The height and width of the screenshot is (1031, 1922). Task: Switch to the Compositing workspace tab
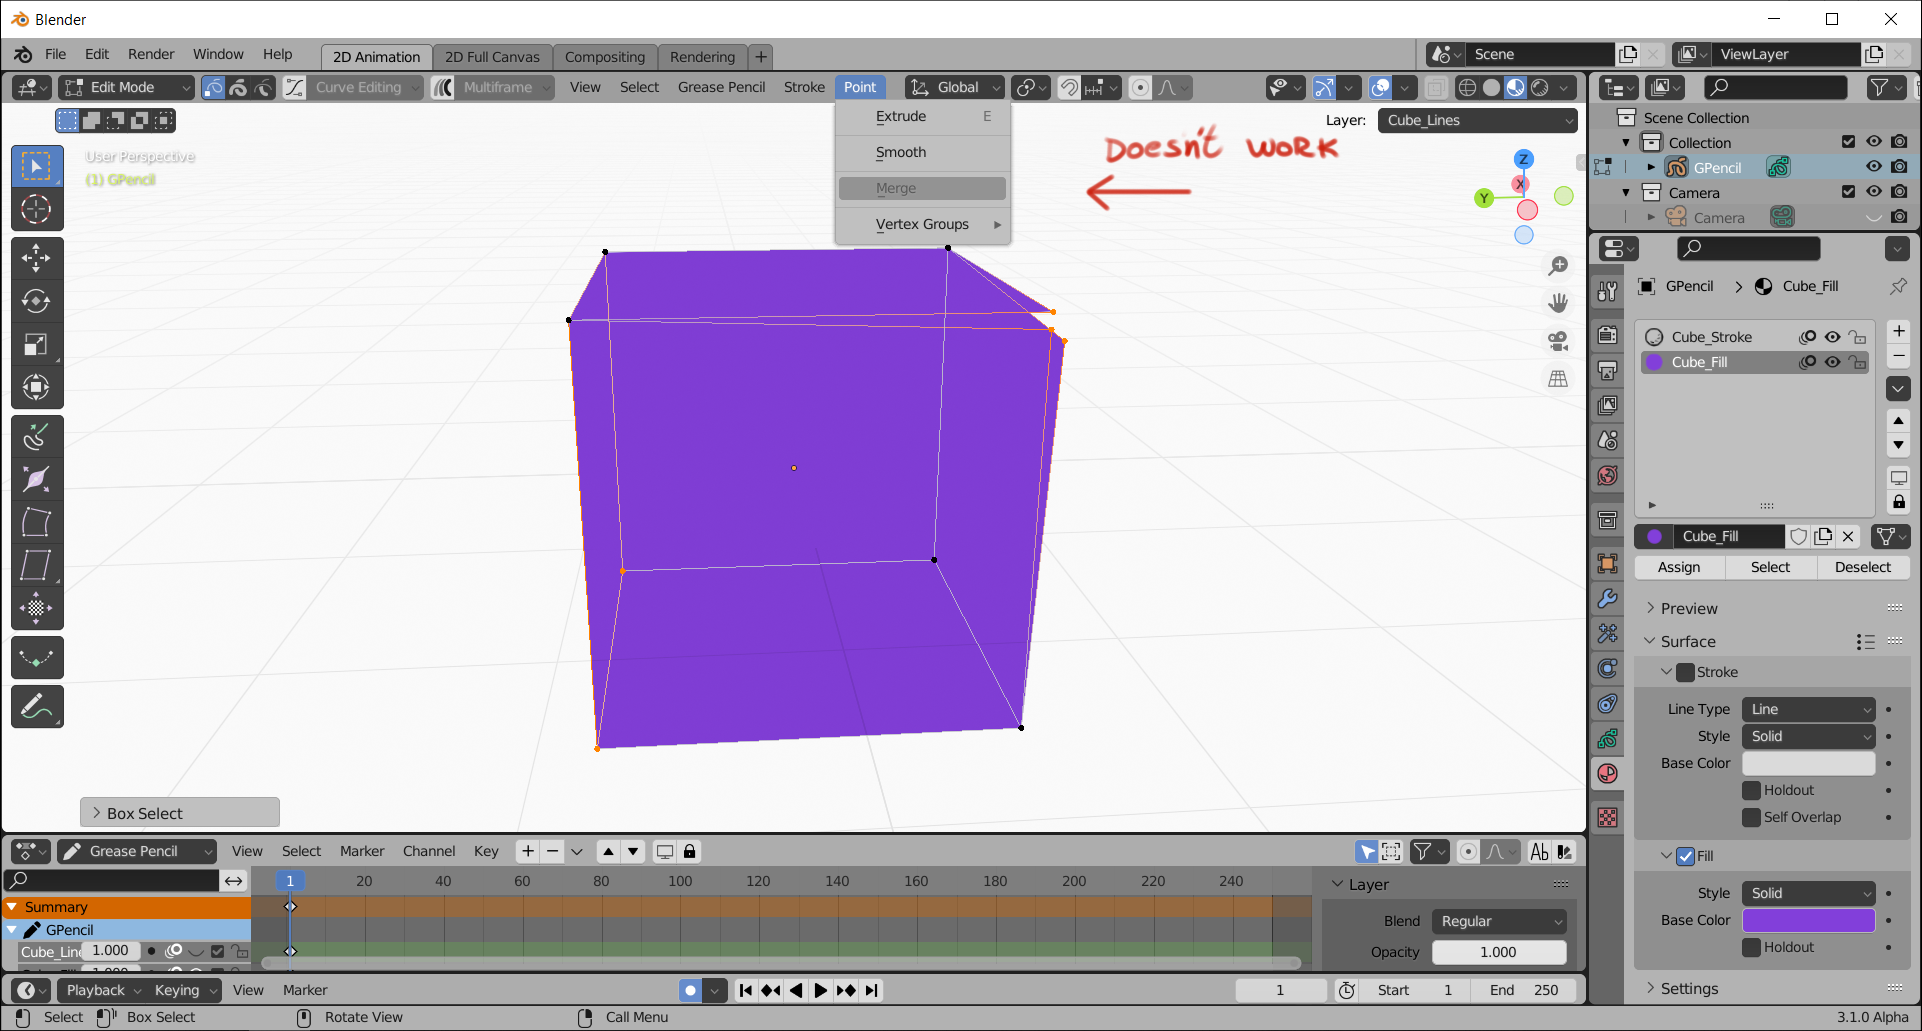605,57
